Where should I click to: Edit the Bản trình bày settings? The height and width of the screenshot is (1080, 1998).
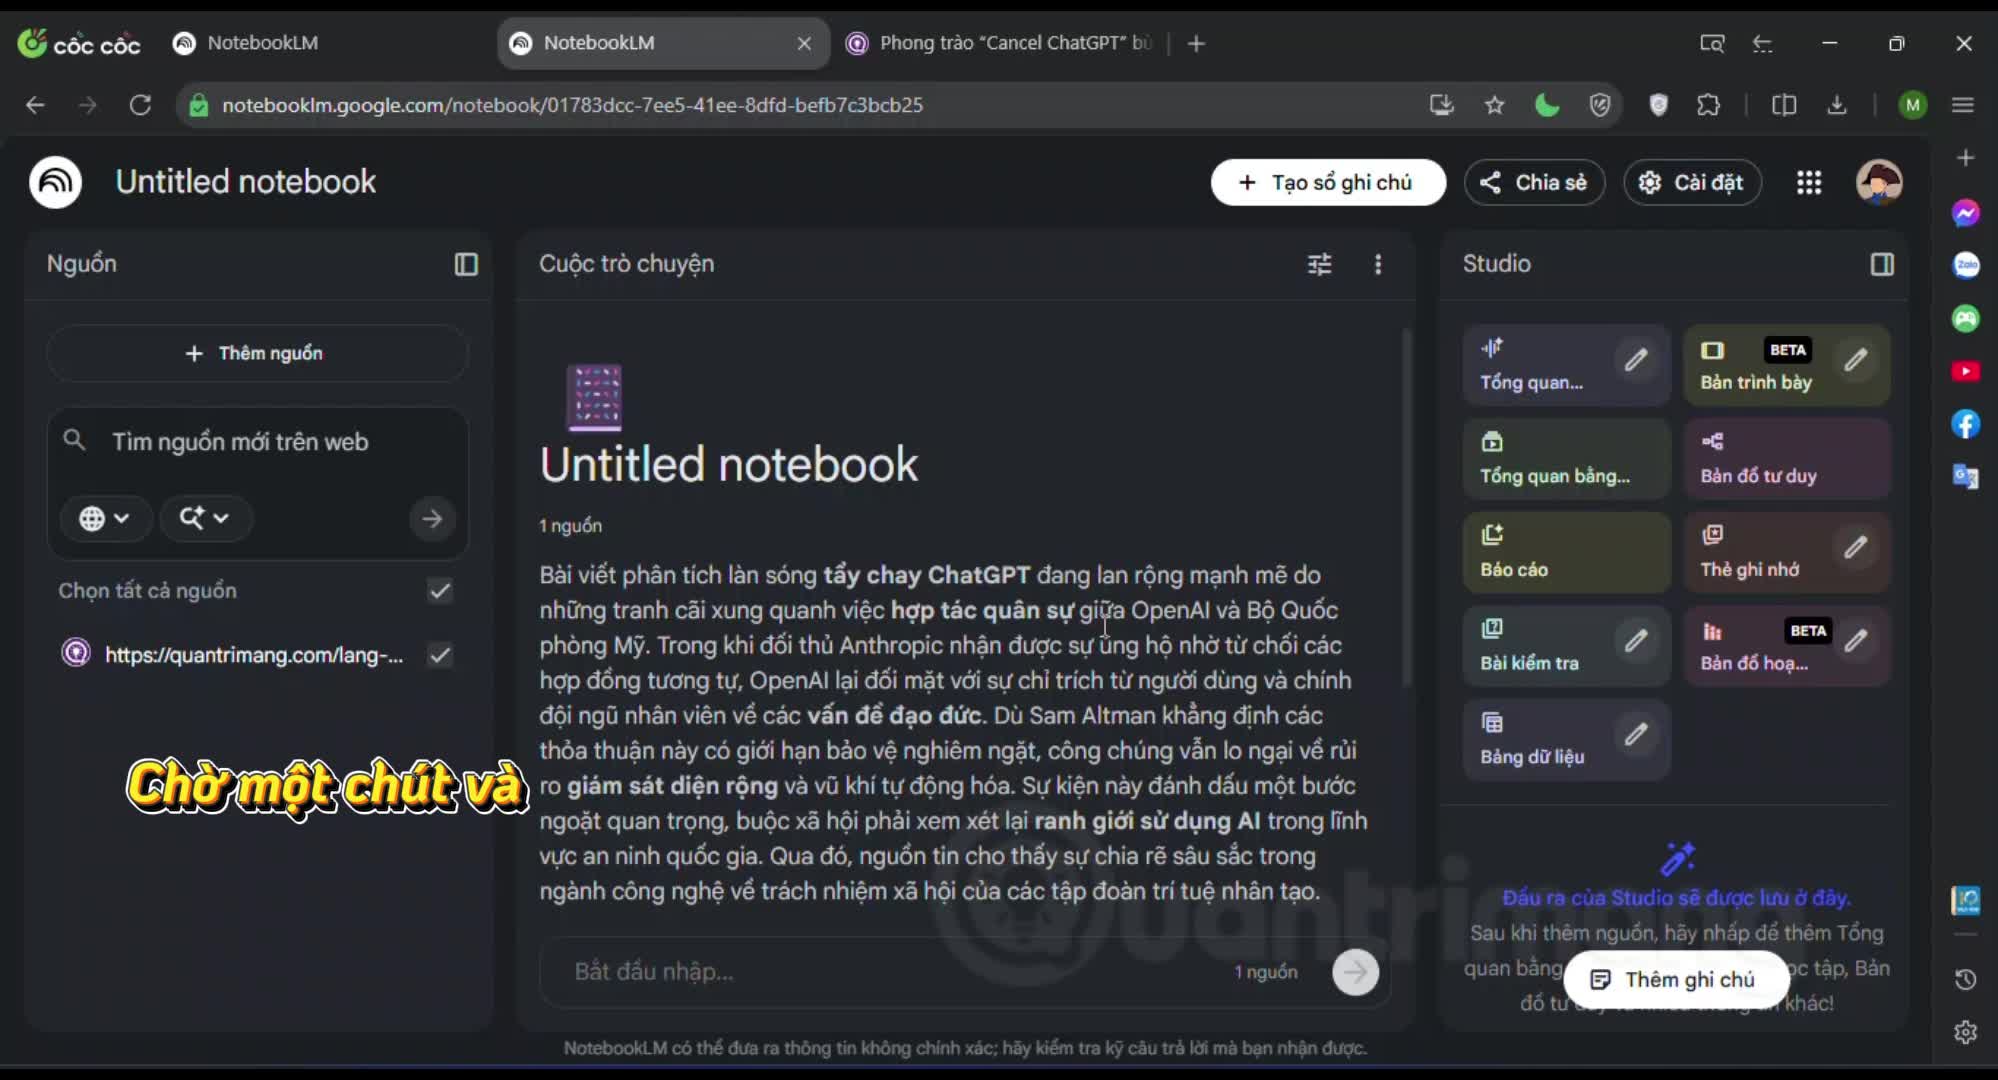click(1856, 360)
